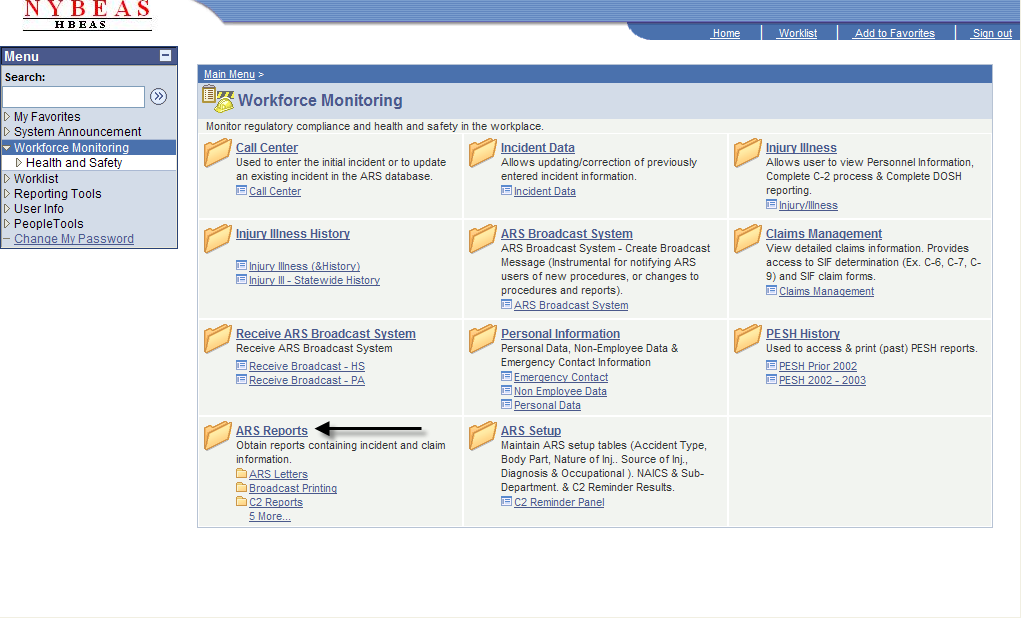This screenshot has height=618, width=1022.
Task: Click page icon beside Emergency Contact
Action: pyautogui.click(x=506, y=376)
